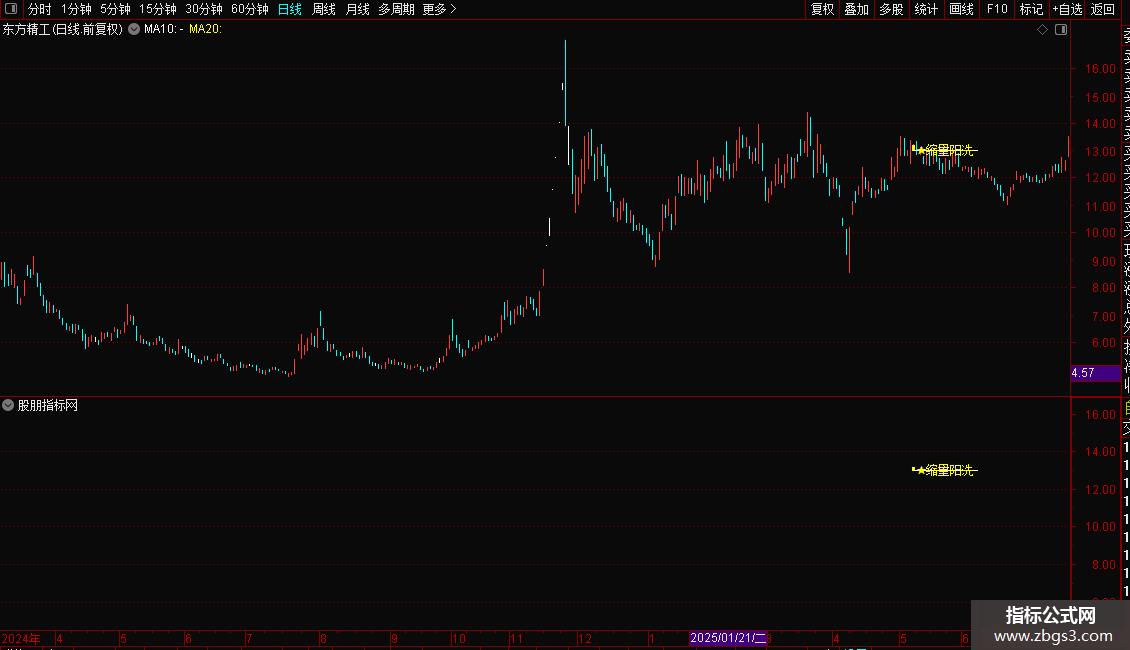Click the 2025/01/21 date marker
The image size is (1130, 650).
point(728,638)
